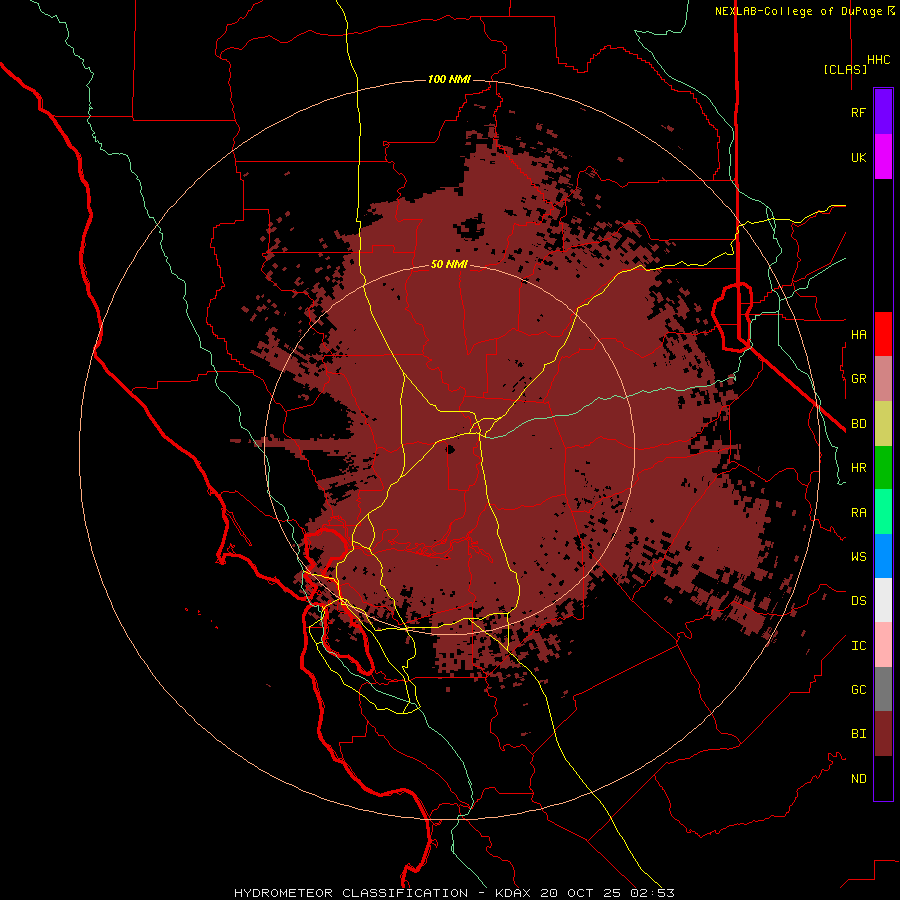
Task: Click the DS white legend swatch
Action: click(883, 600)
